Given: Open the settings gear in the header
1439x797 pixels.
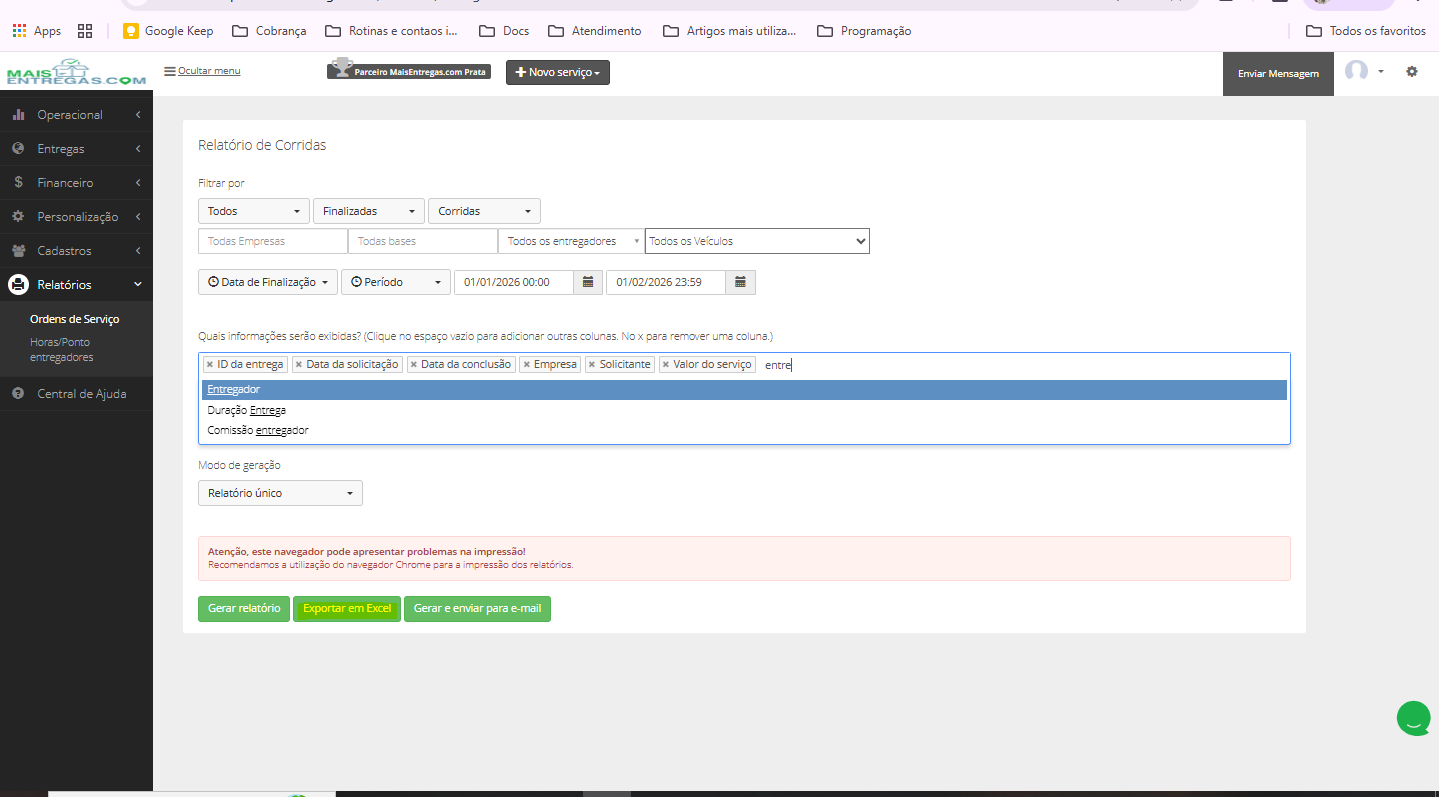Looking at the screenshot, I should (1412, 72).
